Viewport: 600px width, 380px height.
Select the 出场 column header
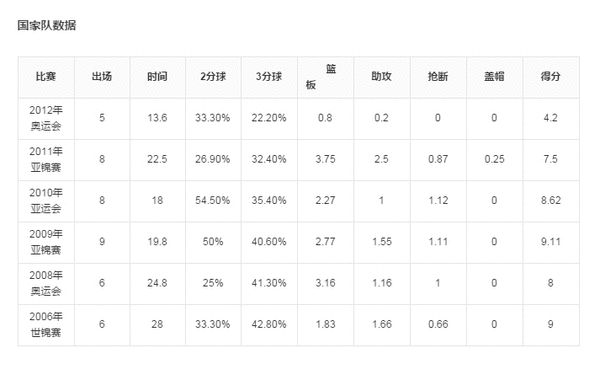(102, 77)
